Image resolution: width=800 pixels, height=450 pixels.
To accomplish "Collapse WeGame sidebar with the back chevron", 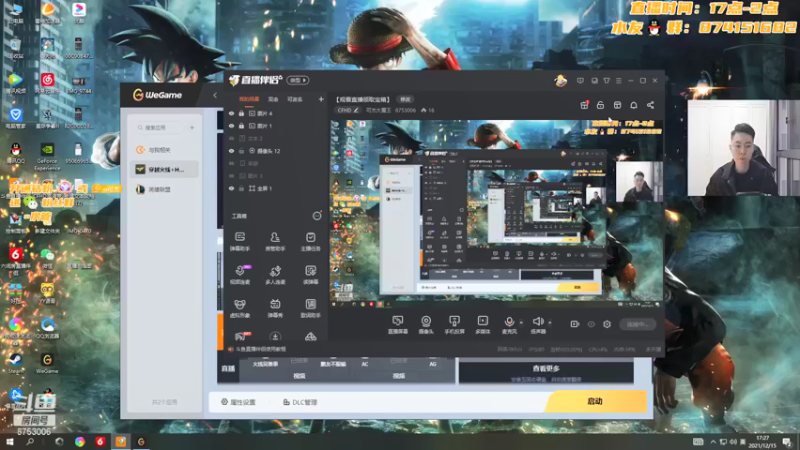I will coord(215,95).
